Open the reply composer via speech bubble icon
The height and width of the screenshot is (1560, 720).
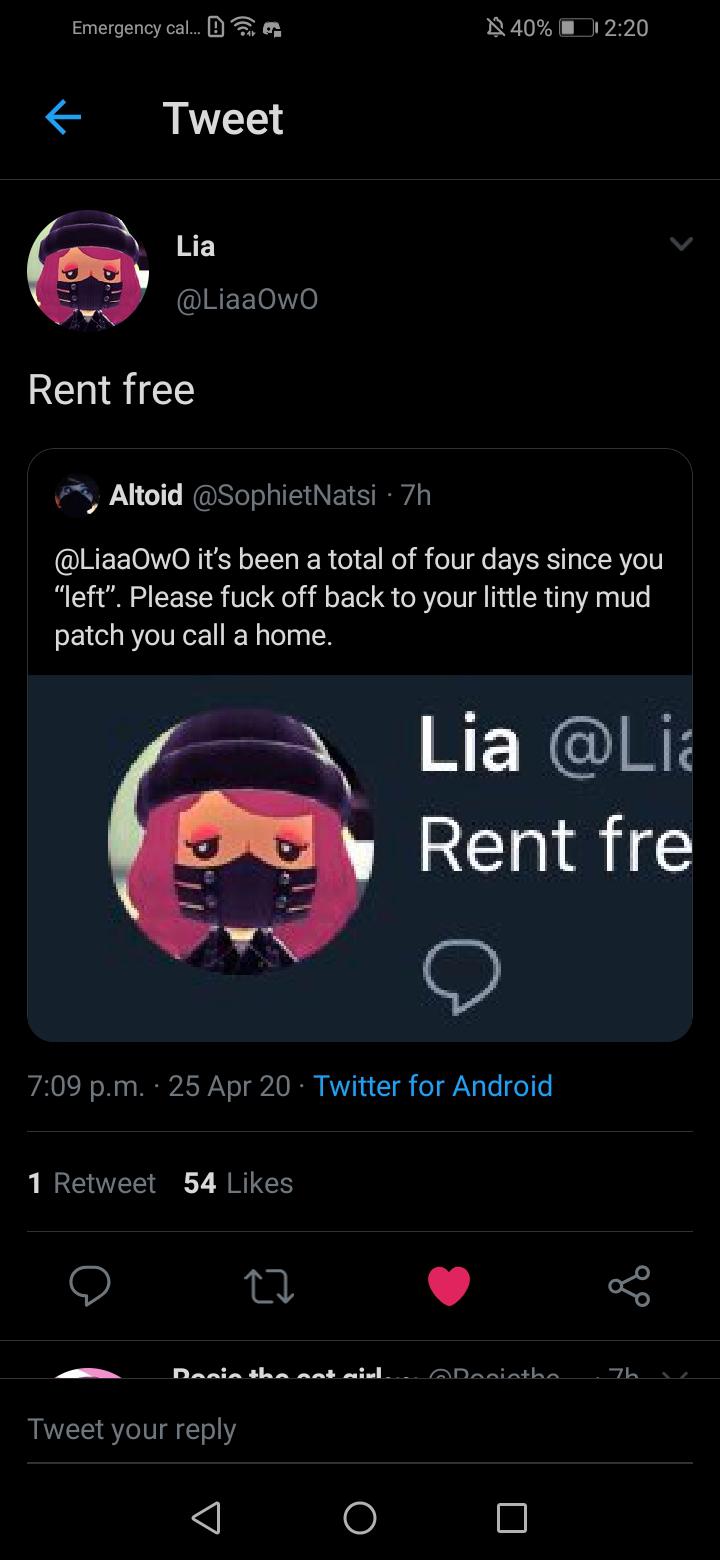(90, 1287)
